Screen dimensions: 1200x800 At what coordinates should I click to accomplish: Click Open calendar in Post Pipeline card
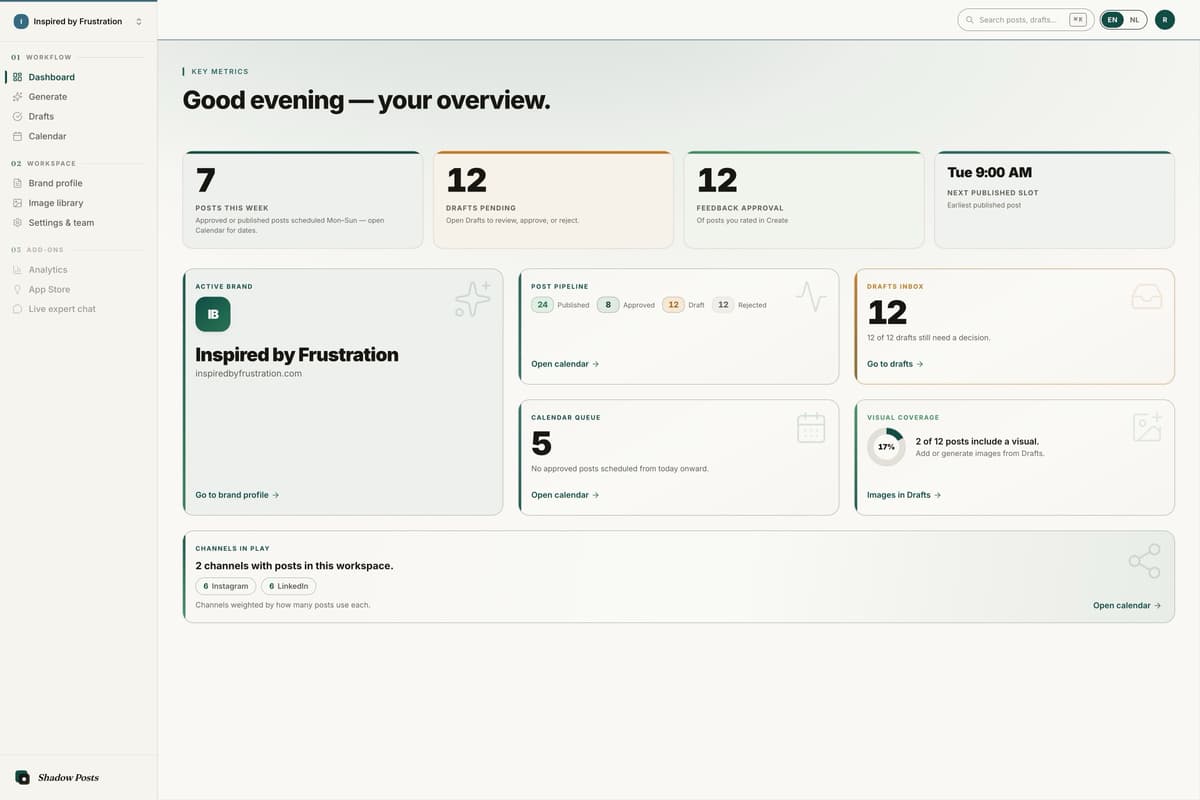(565, 364)
